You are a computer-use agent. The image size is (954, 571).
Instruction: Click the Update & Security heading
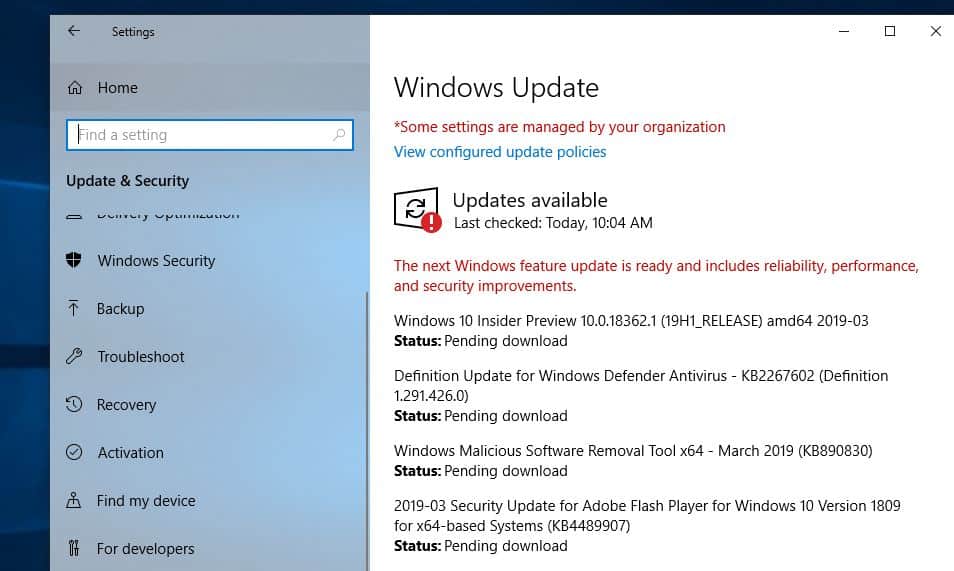(x=128, y=181)
